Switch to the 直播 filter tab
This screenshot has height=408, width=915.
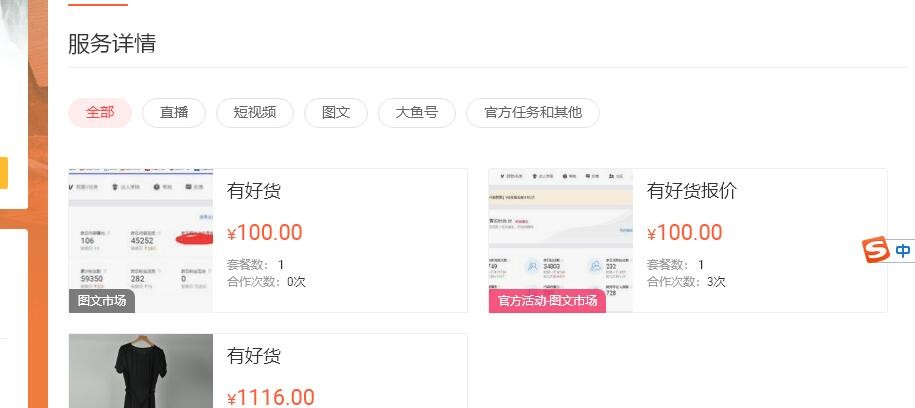[x=174, y=113]
